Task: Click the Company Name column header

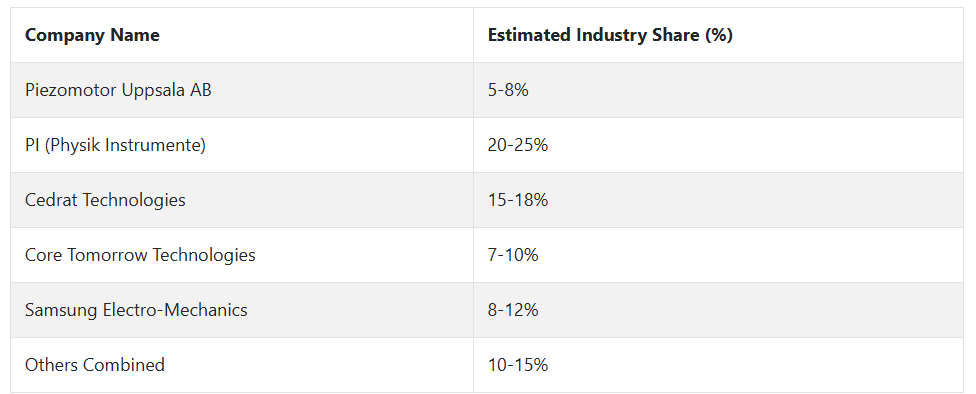Action: tap(92, 35)
